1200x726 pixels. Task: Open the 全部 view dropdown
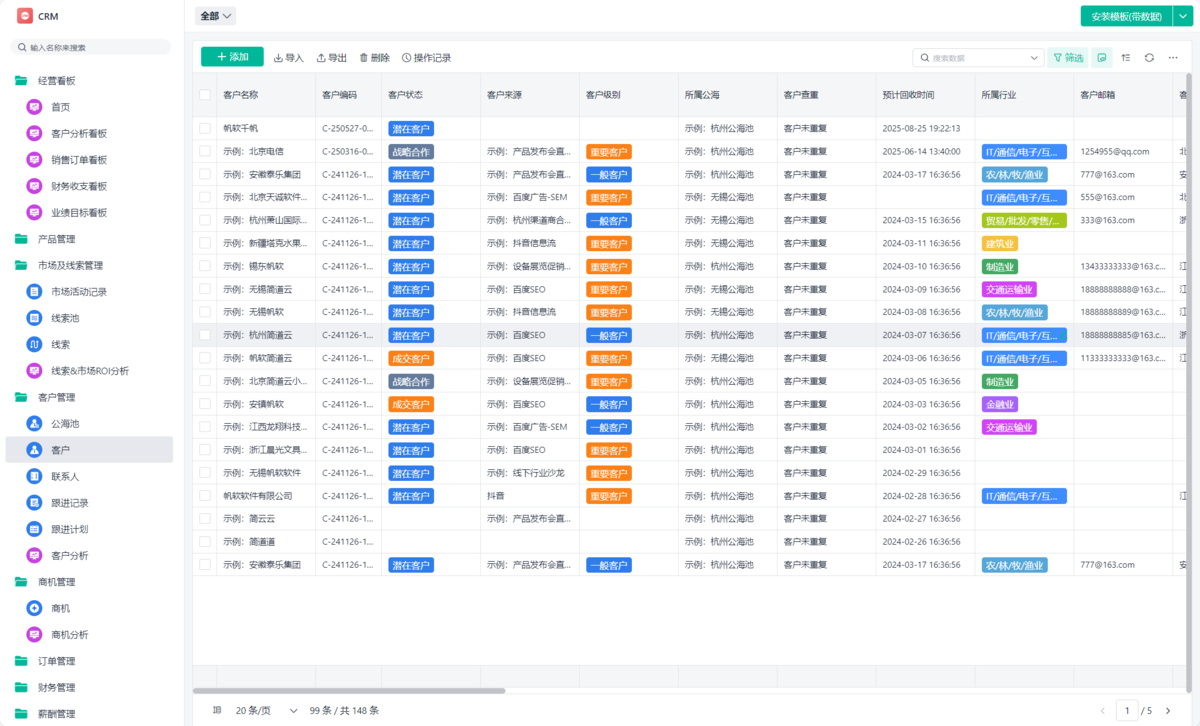[x=216, y=16]
